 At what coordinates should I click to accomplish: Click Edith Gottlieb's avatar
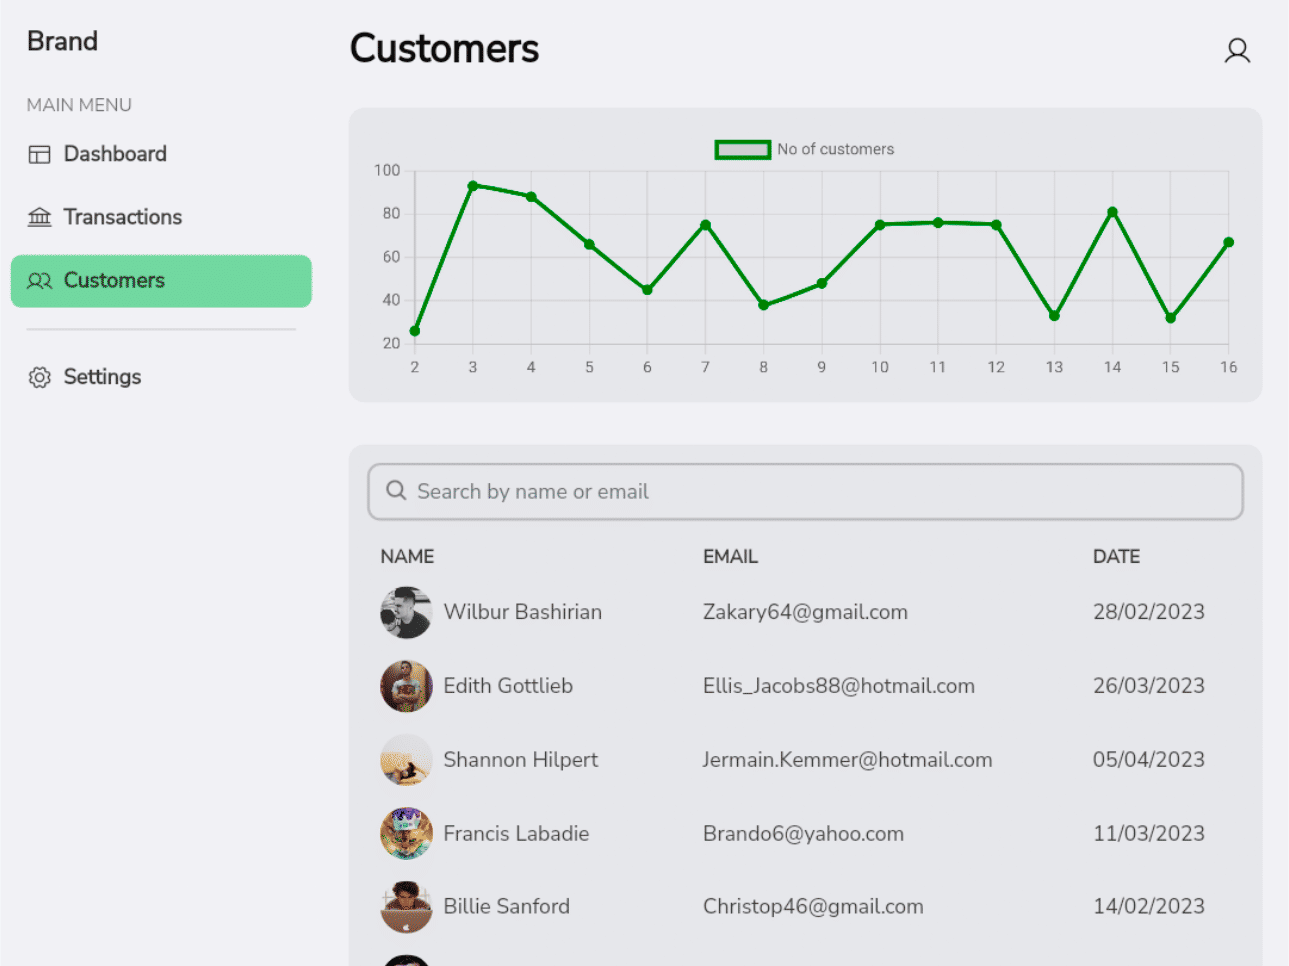point(406,686)
